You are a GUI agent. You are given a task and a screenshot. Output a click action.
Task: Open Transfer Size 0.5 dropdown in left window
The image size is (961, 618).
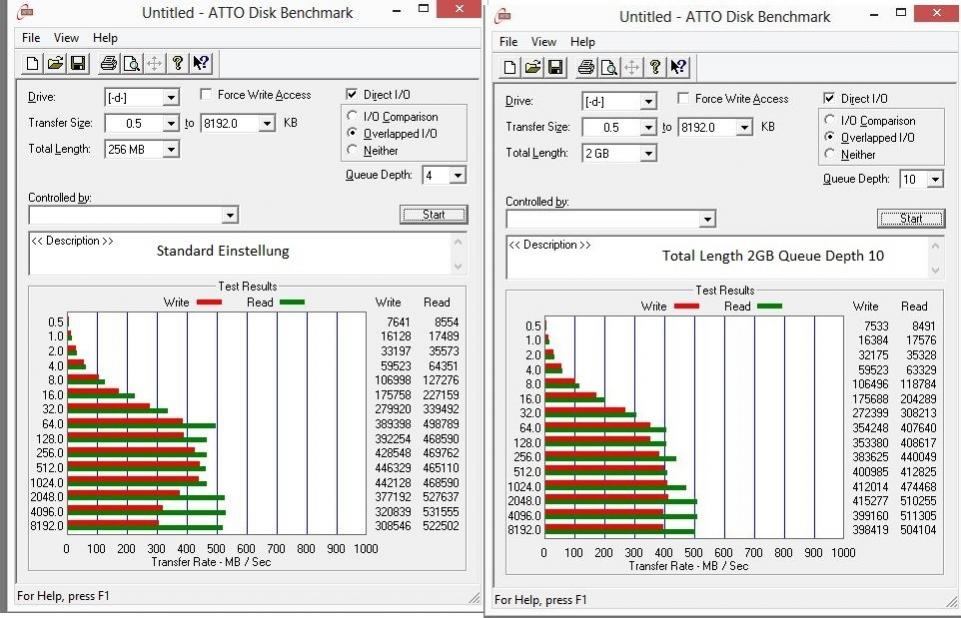(x=171, y=123)
